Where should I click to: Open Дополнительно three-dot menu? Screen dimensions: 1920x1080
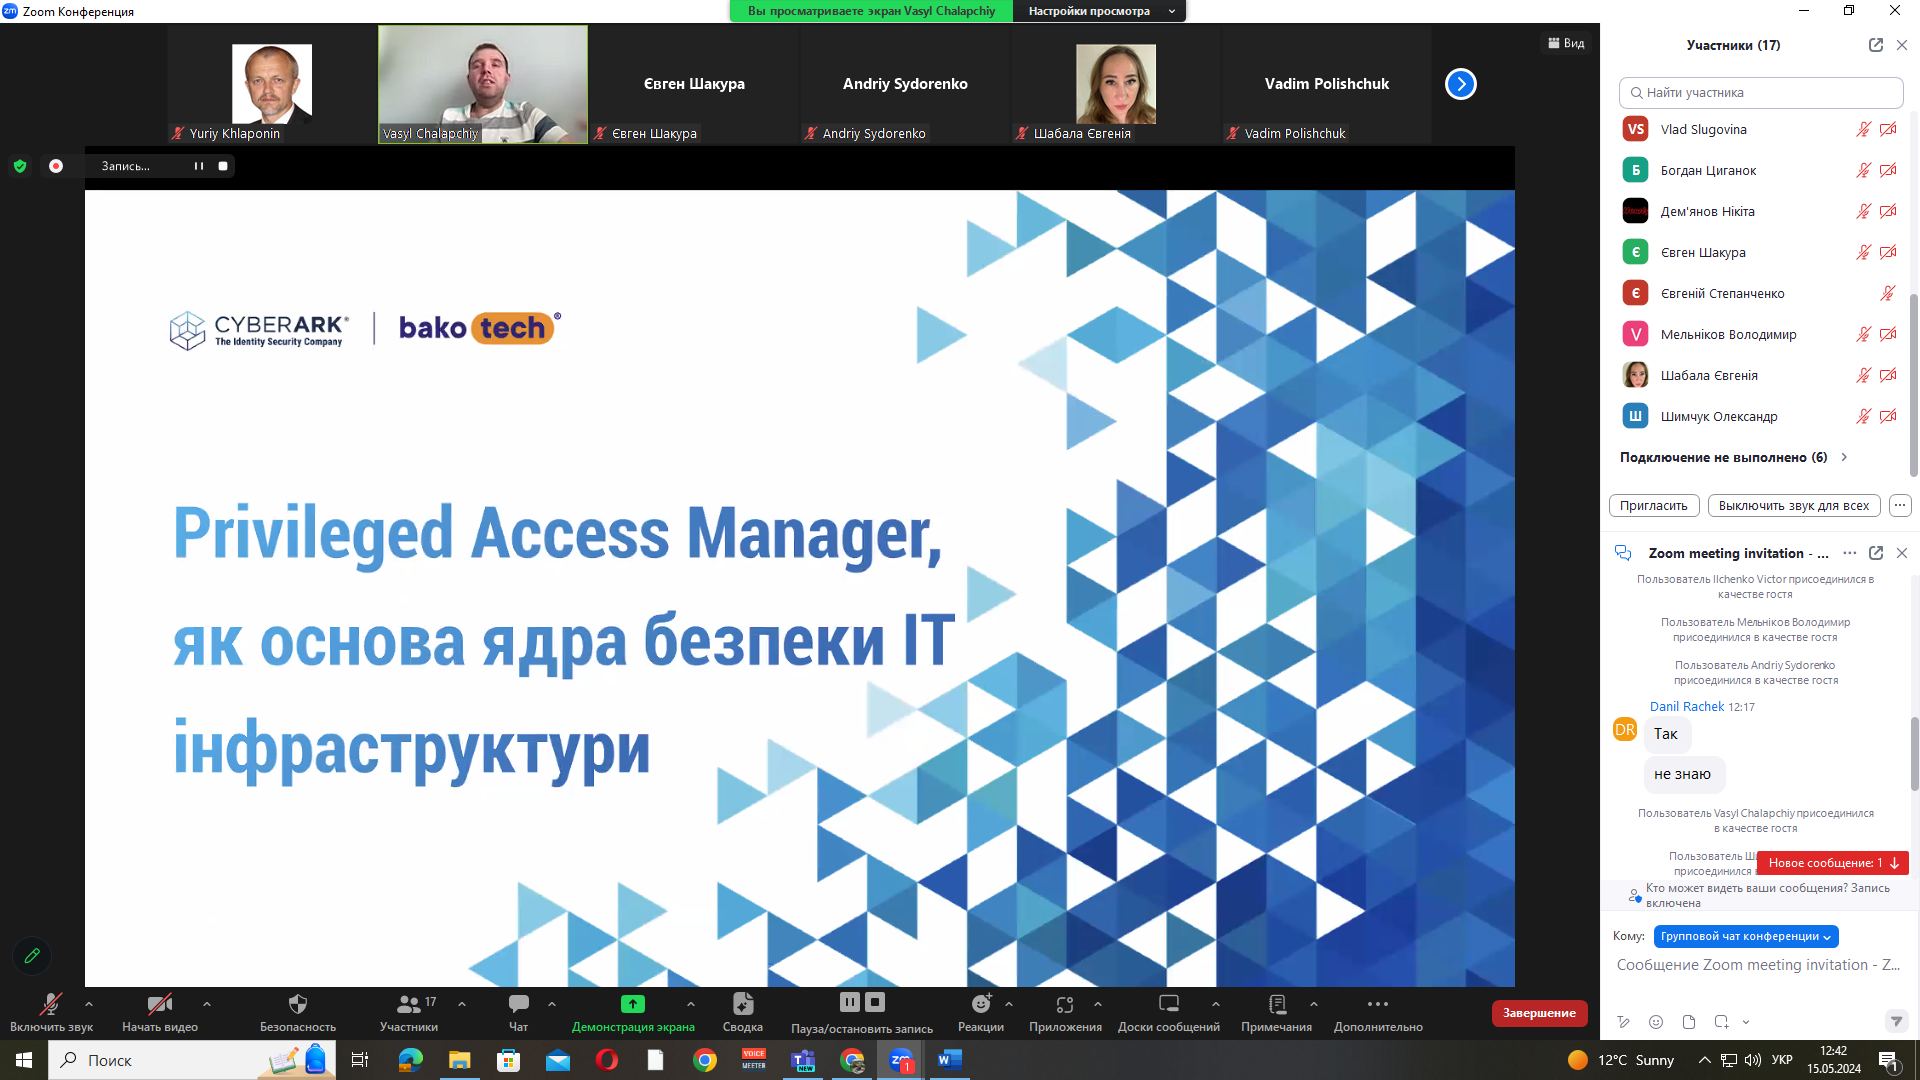coord(1378,1012)
